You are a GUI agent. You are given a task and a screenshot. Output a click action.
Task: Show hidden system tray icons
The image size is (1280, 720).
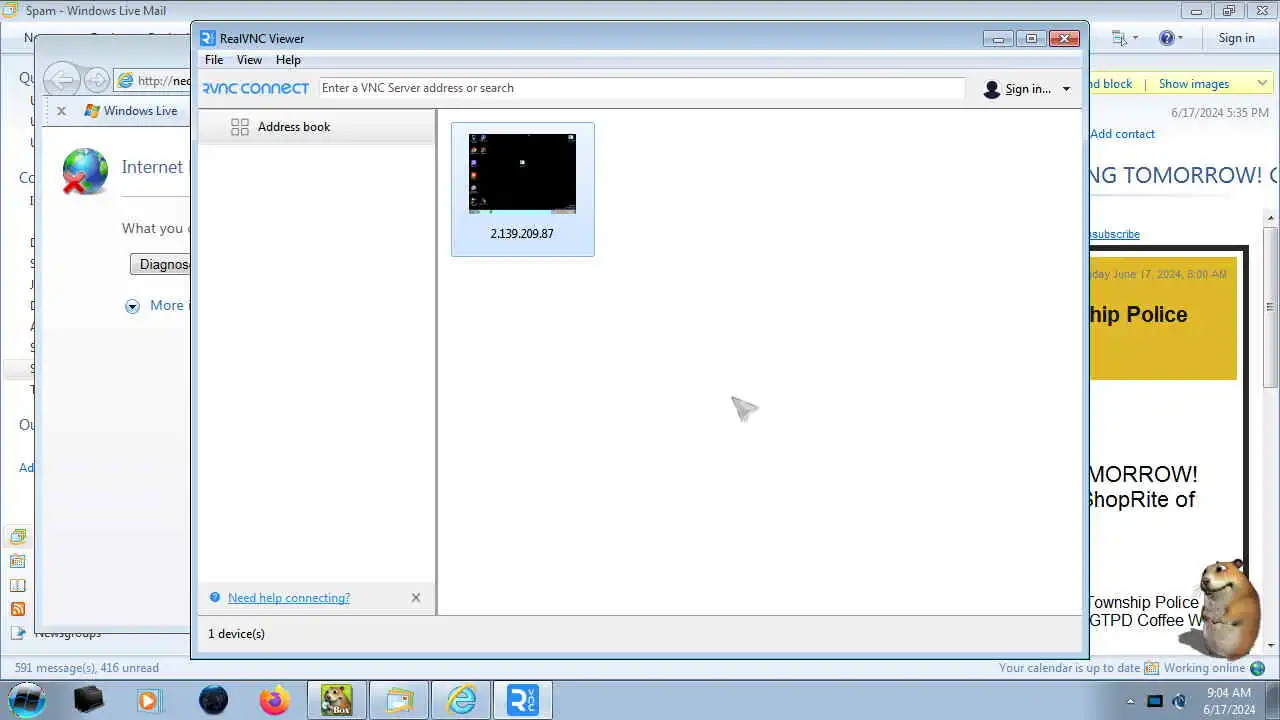pos(1131,701)
